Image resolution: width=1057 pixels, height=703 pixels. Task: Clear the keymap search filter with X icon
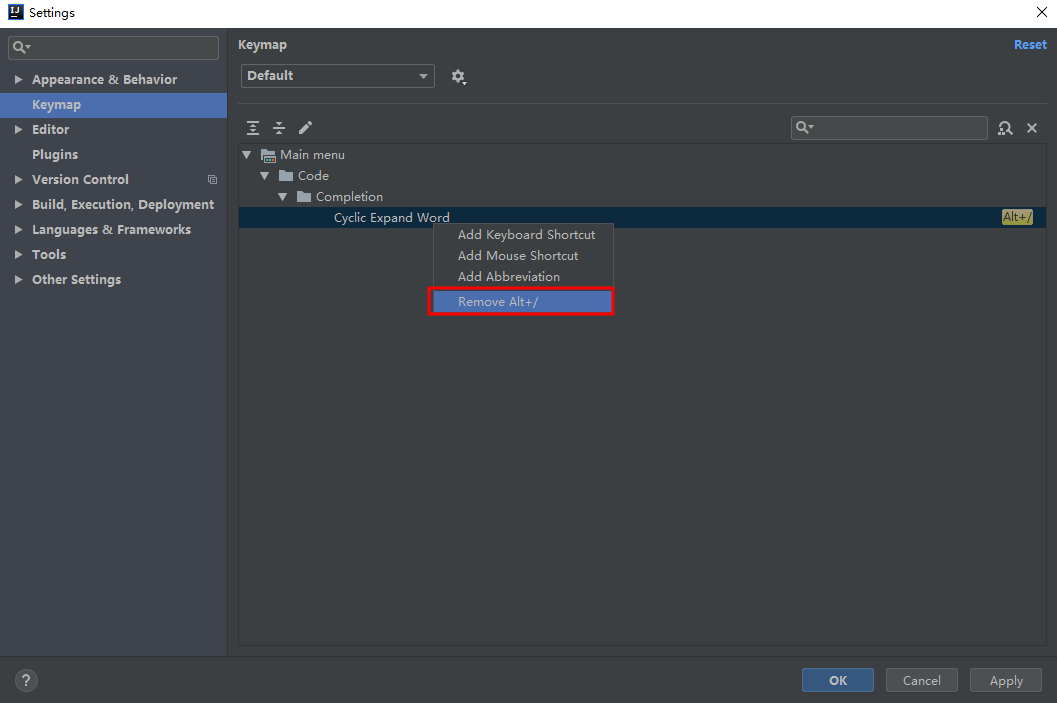(x=1032, y=128)
